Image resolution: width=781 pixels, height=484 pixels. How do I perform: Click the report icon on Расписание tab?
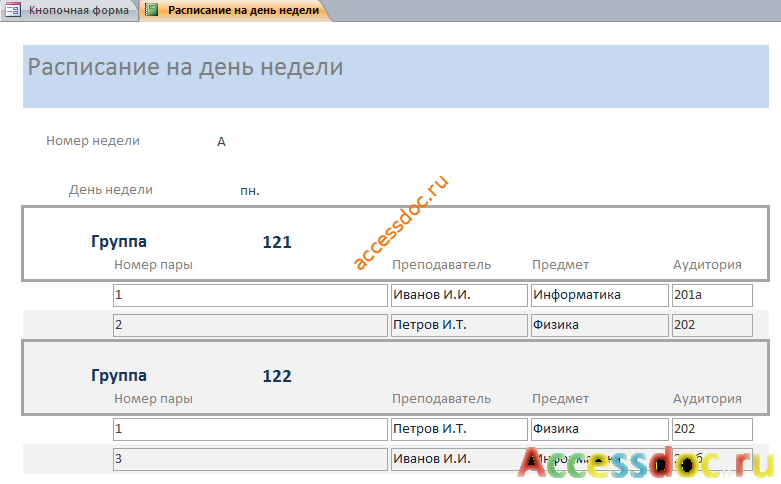coord(151,10)
